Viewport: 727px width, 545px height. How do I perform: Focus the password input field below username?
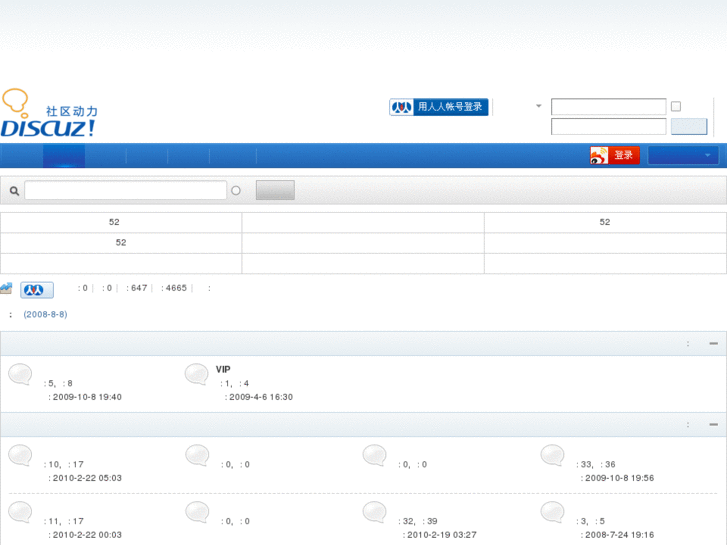point(608,126)
